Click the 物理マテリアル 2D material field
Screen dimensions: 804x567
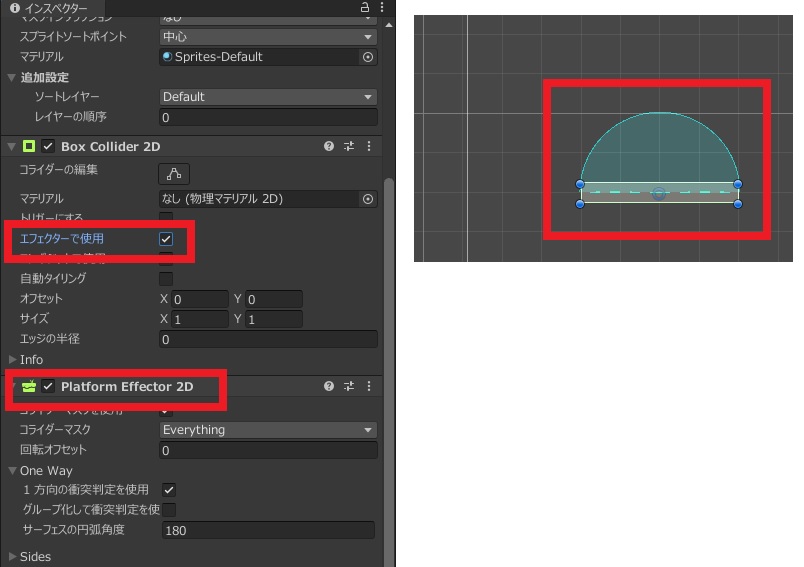(259, 199)
